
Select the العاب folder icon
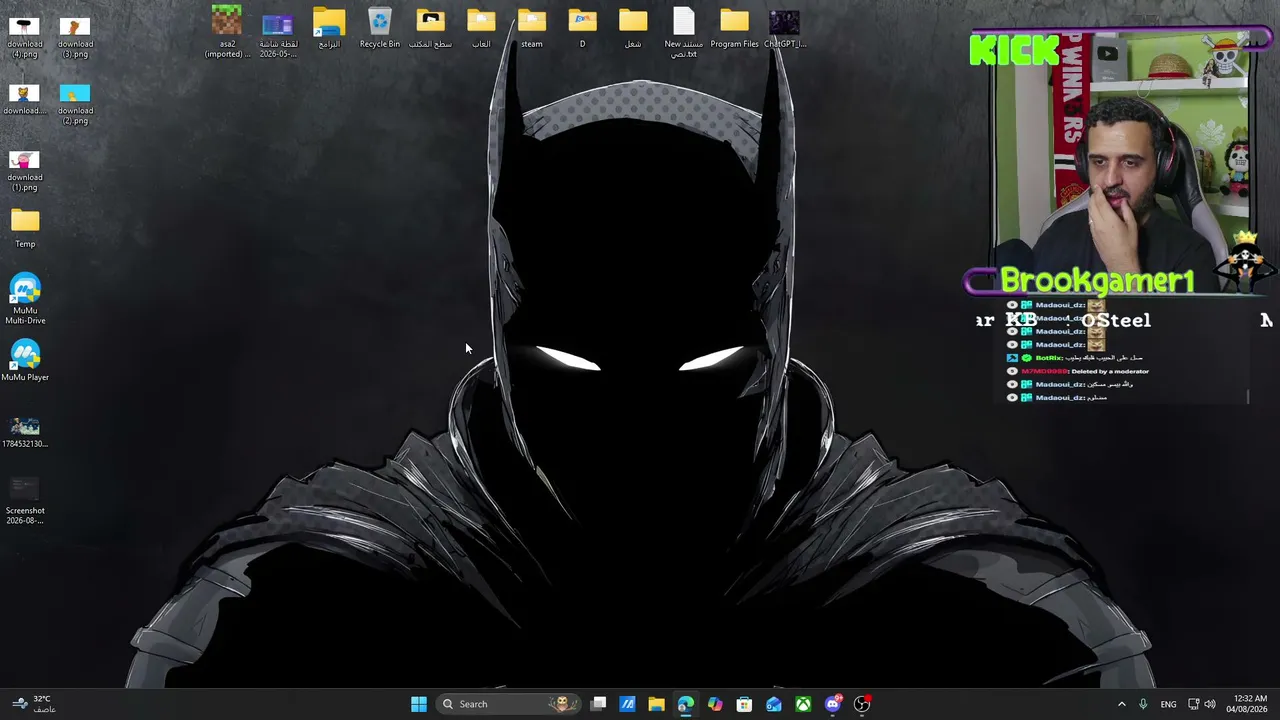tap(481, 28)
